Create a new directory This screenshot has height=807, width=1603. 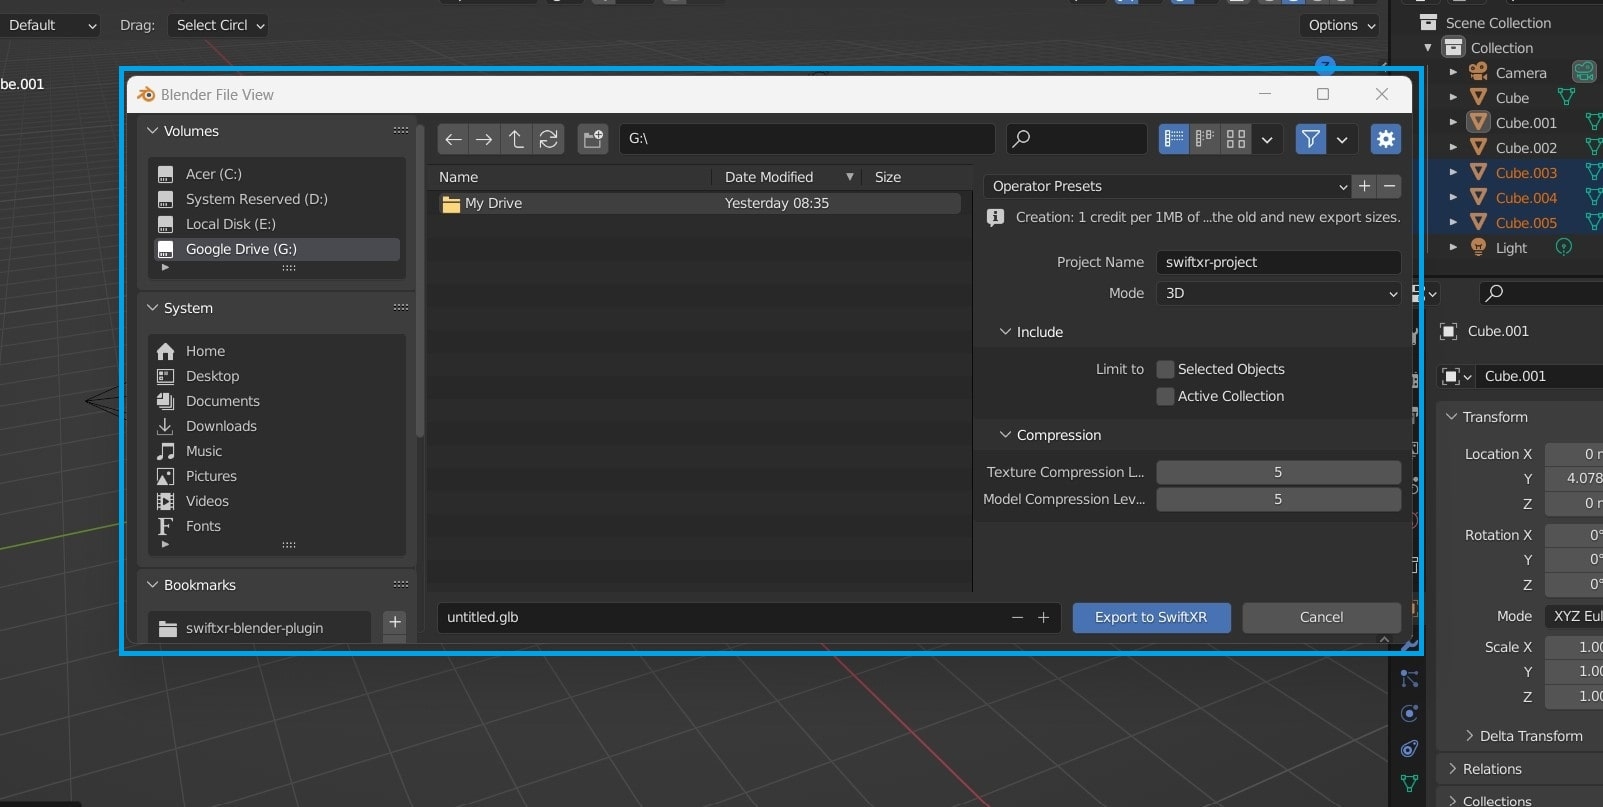[x=593, y=139]
